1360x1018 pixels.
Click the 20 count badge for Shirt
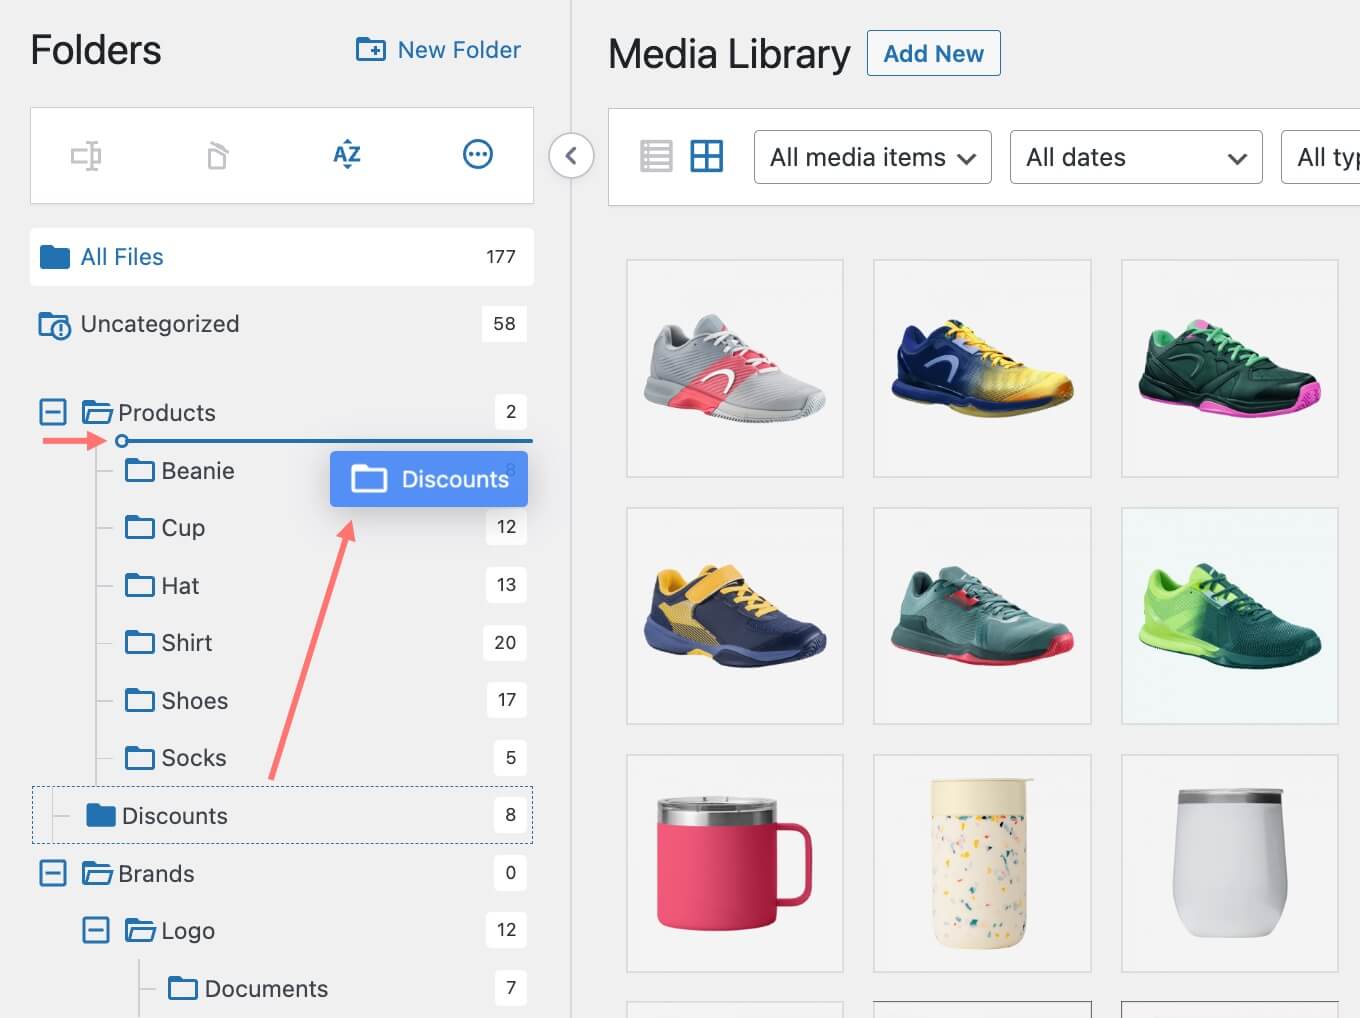point(505,642)
